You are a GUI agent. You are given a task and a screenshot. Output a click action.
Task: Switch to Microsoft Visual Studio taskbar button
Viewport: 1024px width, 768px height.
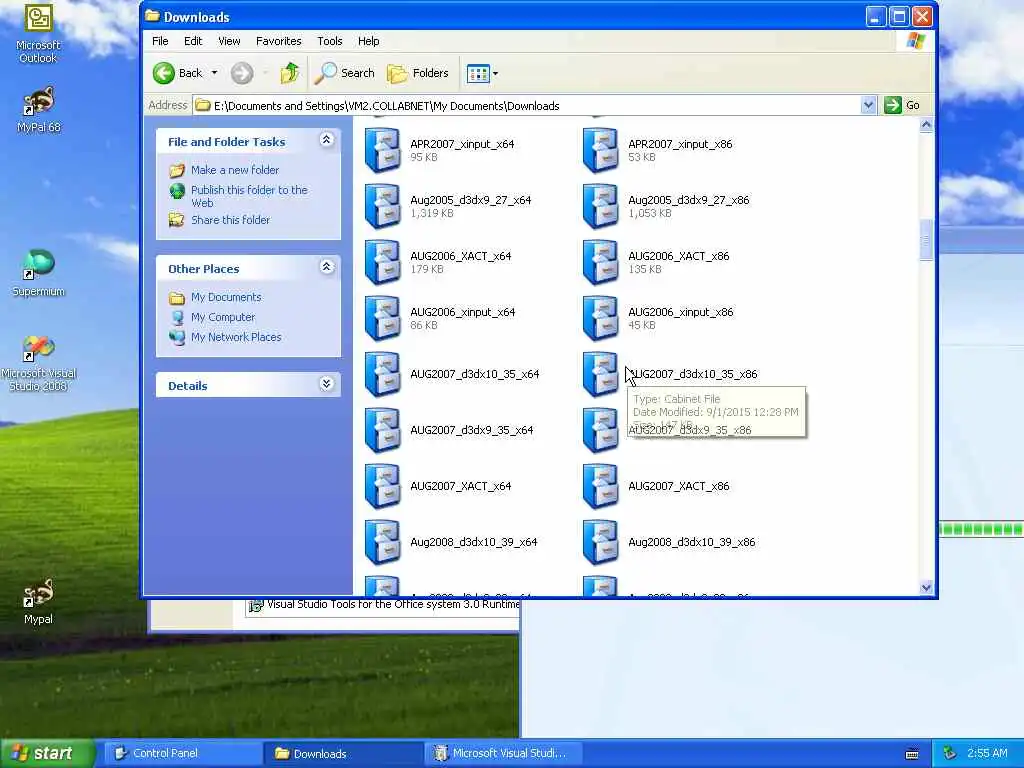pyautogui.click(x=502, y=754)
